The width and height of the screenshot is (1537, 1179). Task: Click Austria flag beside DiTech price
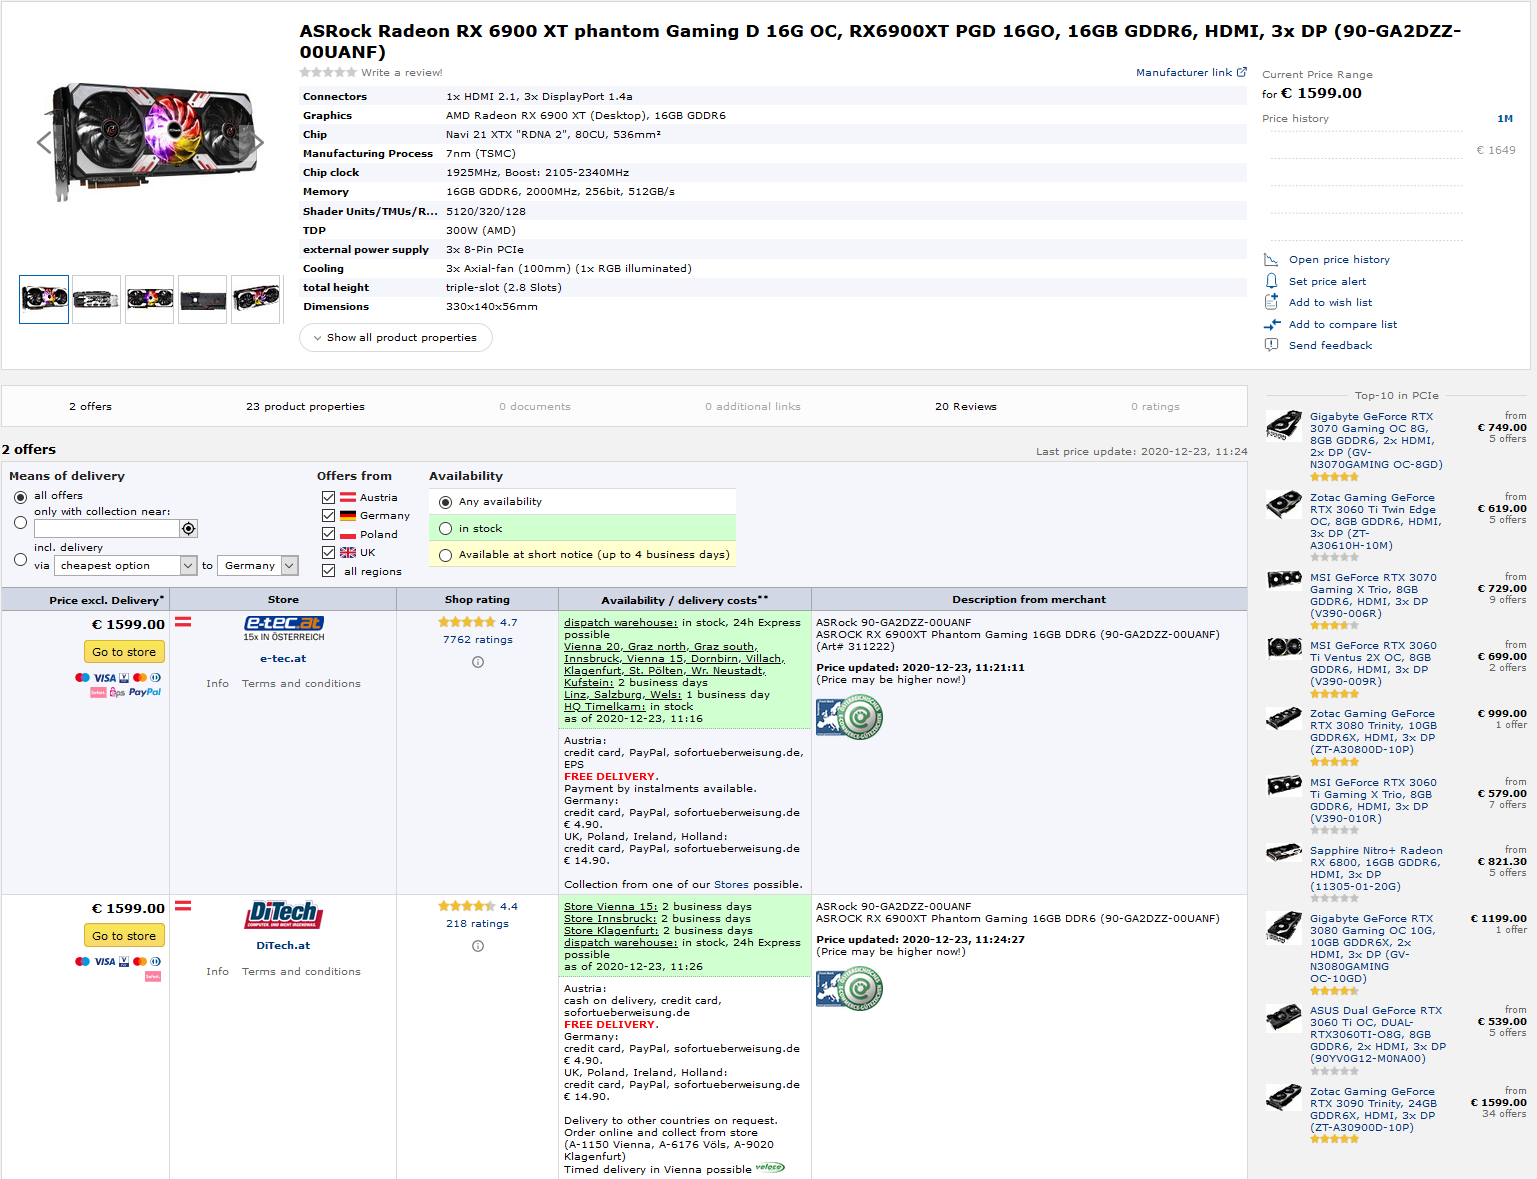coord(183,906)
